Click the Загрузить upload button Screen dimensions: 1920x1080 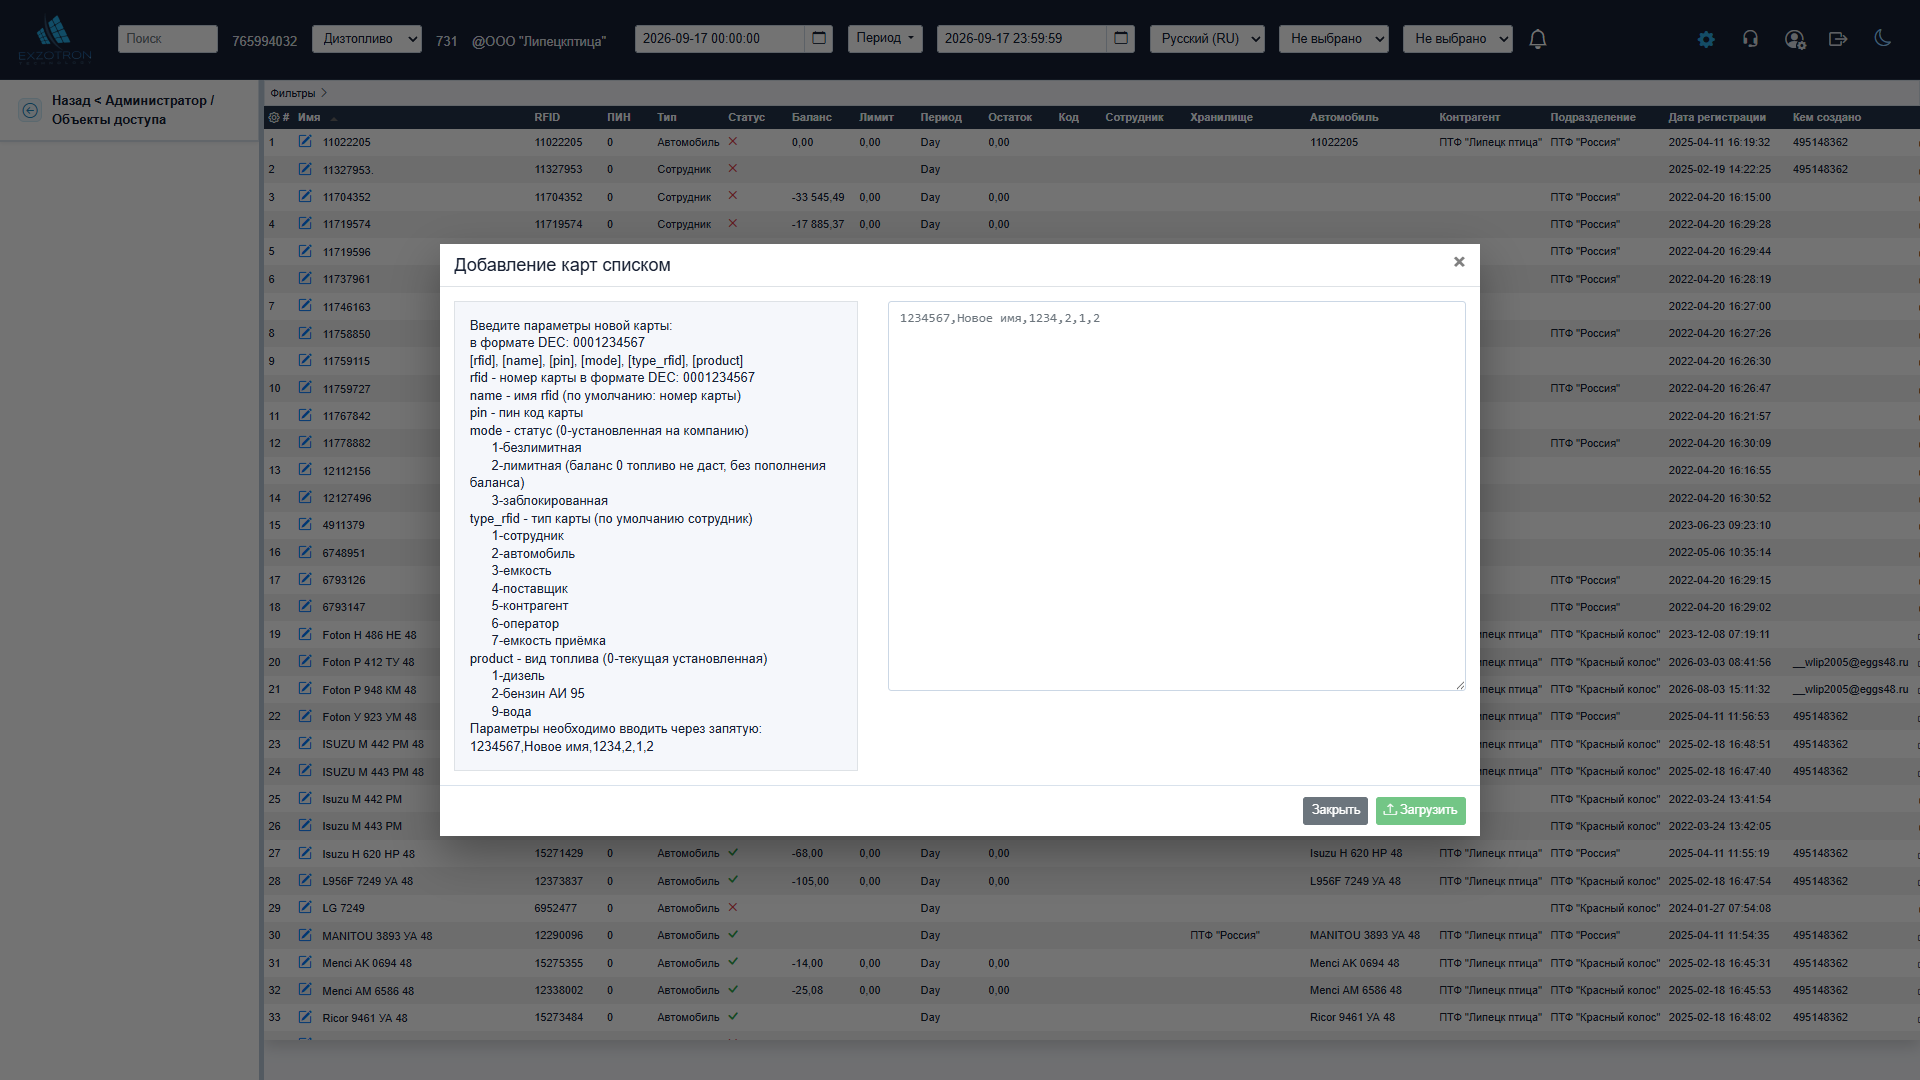(1420, 810)
